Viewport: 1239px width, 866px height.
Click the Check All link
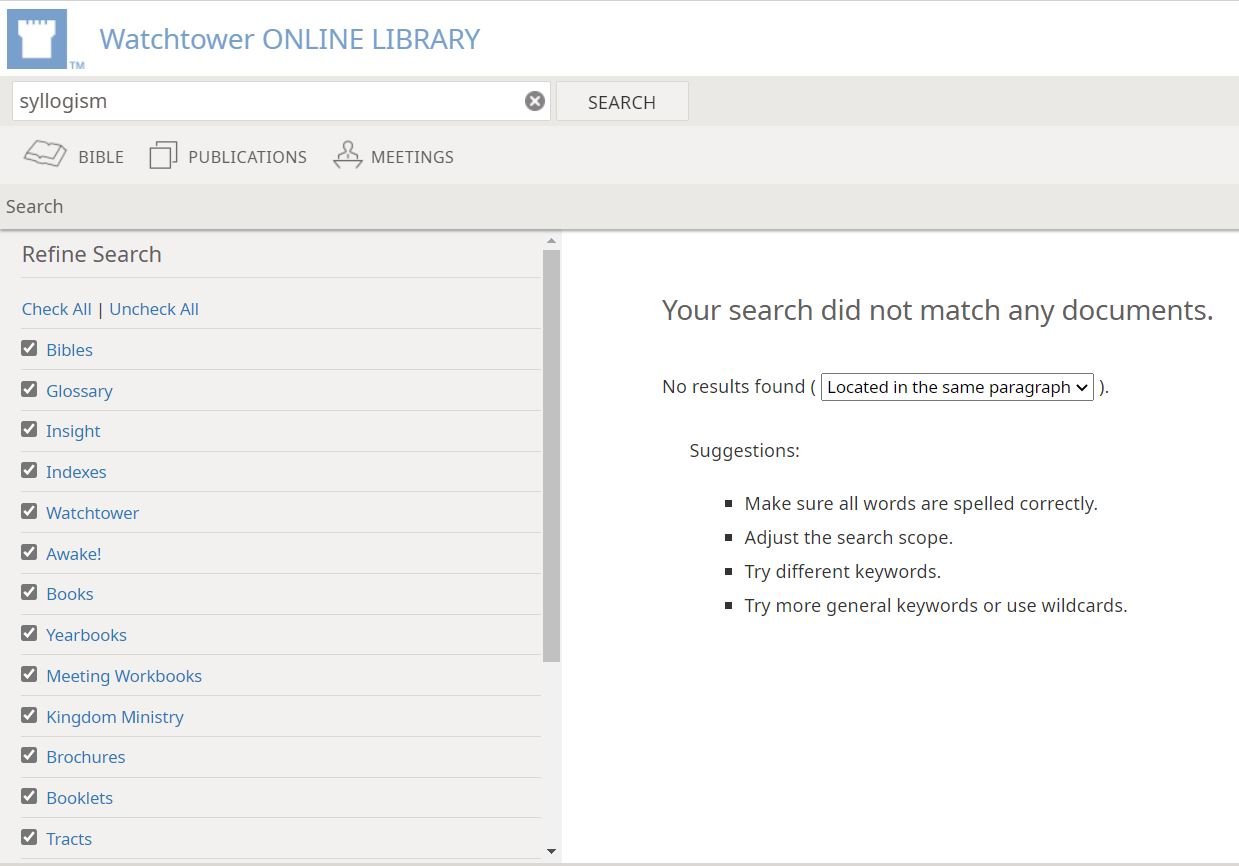(x=57, y=309)
